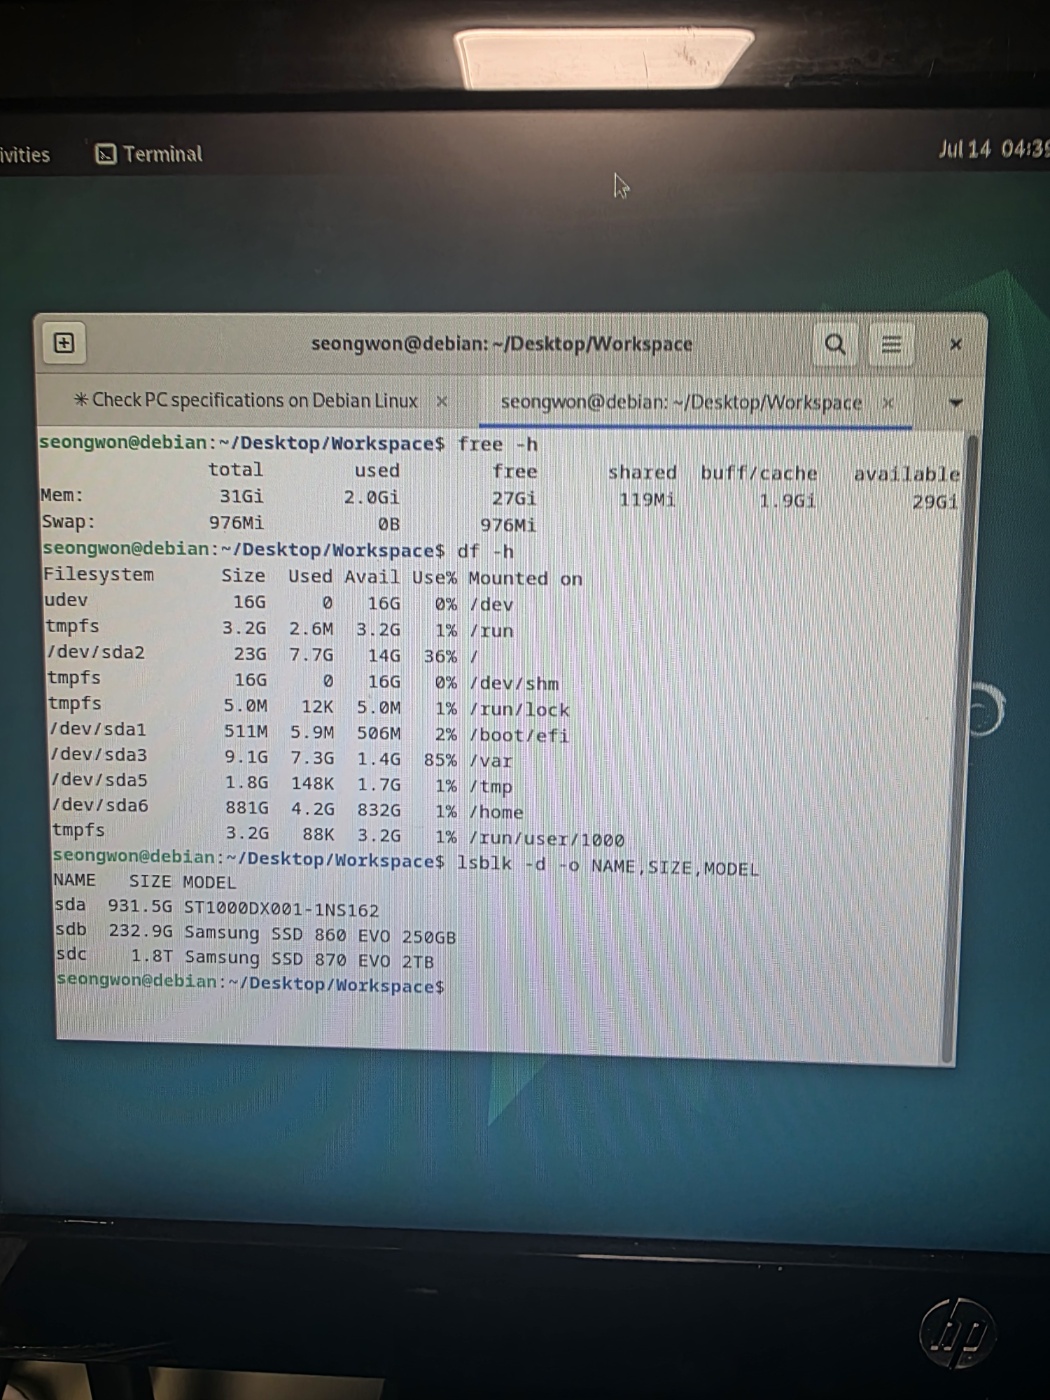1050x1400 pixels.
Task: Click the 'free -h' command text
Action: [498, 444]
